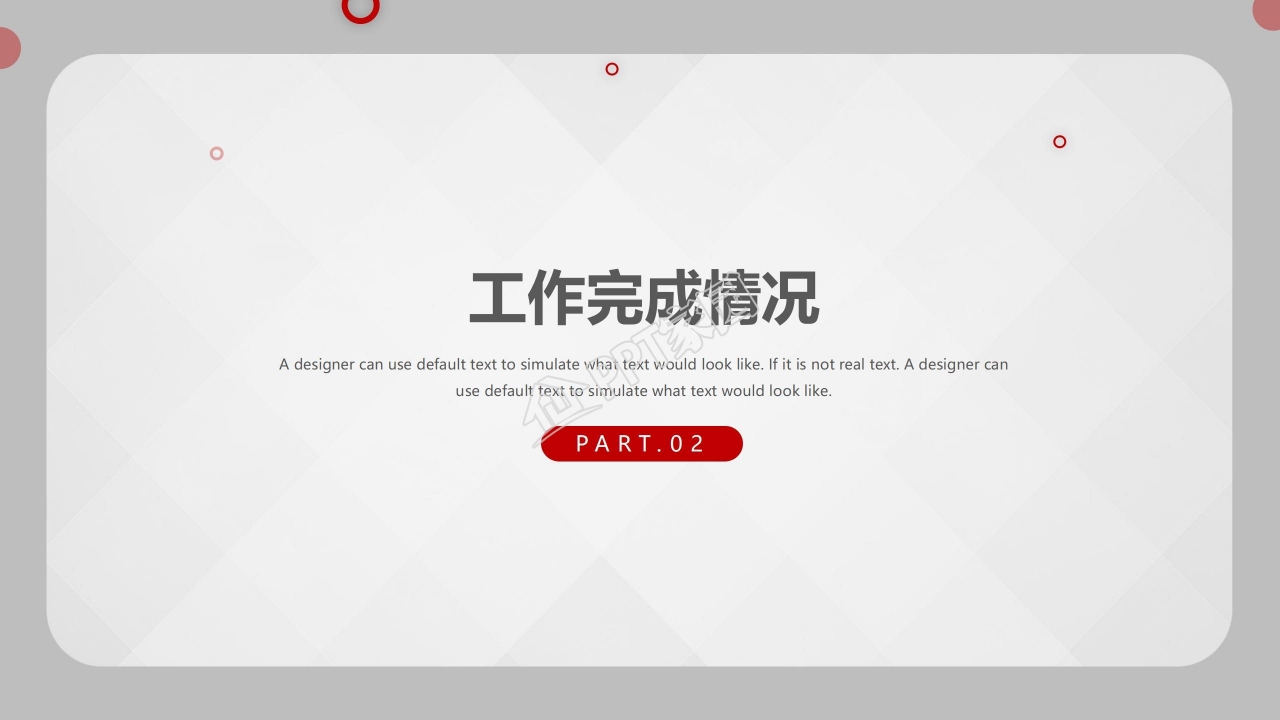Click the second line of the placeholder text
The image size is (1280, 720).
click(643, 391)
